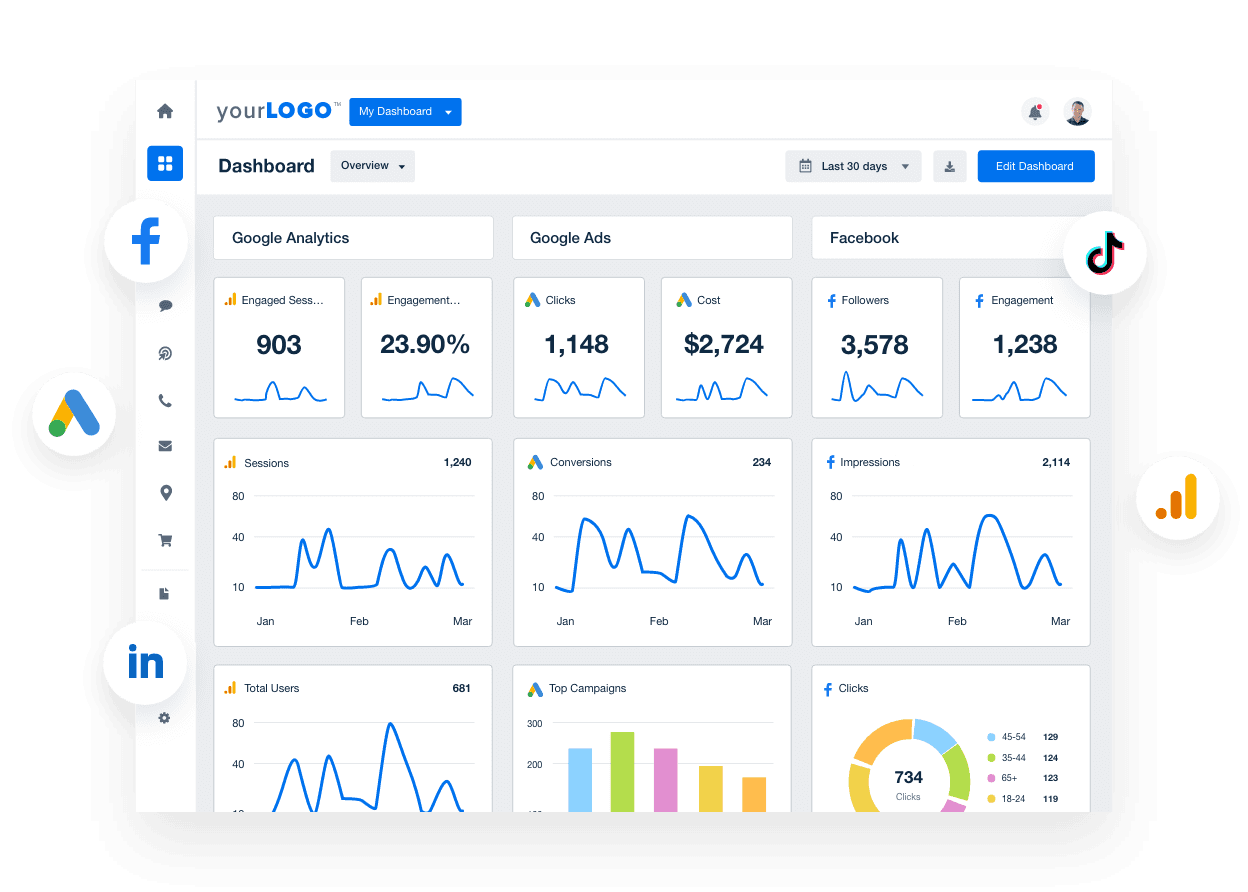
Task: Click the Google Analytics section header
Action: pos(291,238)
